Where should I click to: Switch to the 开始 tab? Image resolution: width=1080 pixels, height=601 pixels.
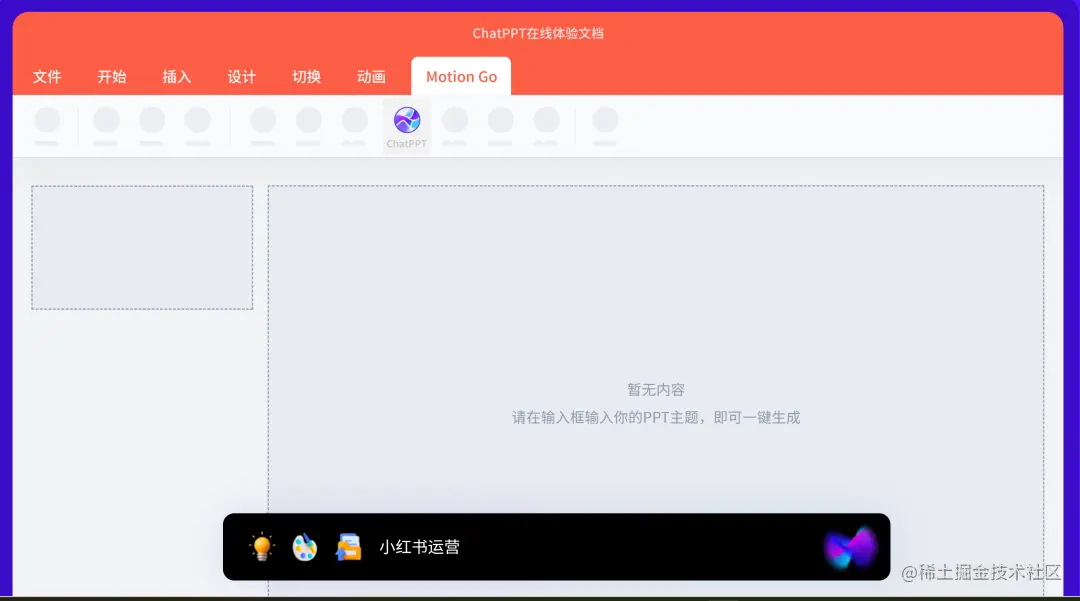point(112,76)
